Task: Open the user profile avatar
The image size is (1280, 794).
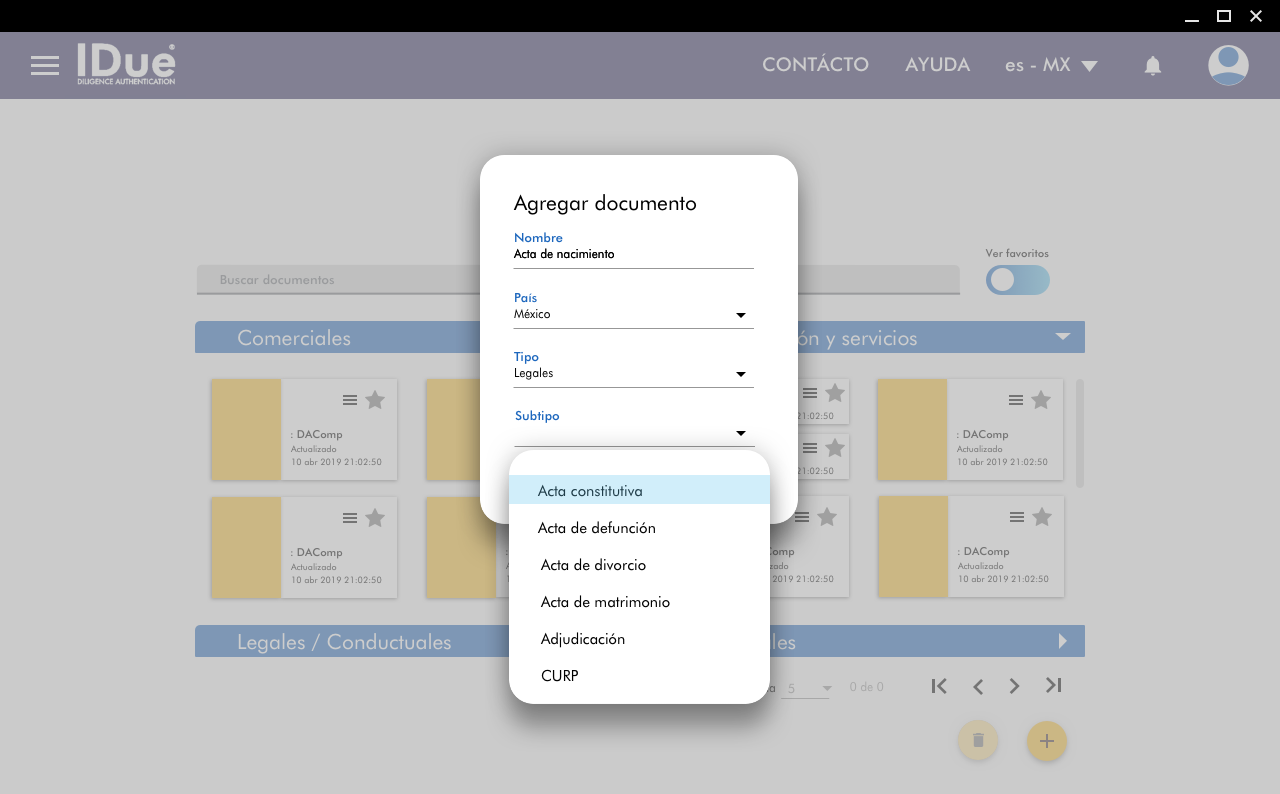Action: [x=1227, y=65]
